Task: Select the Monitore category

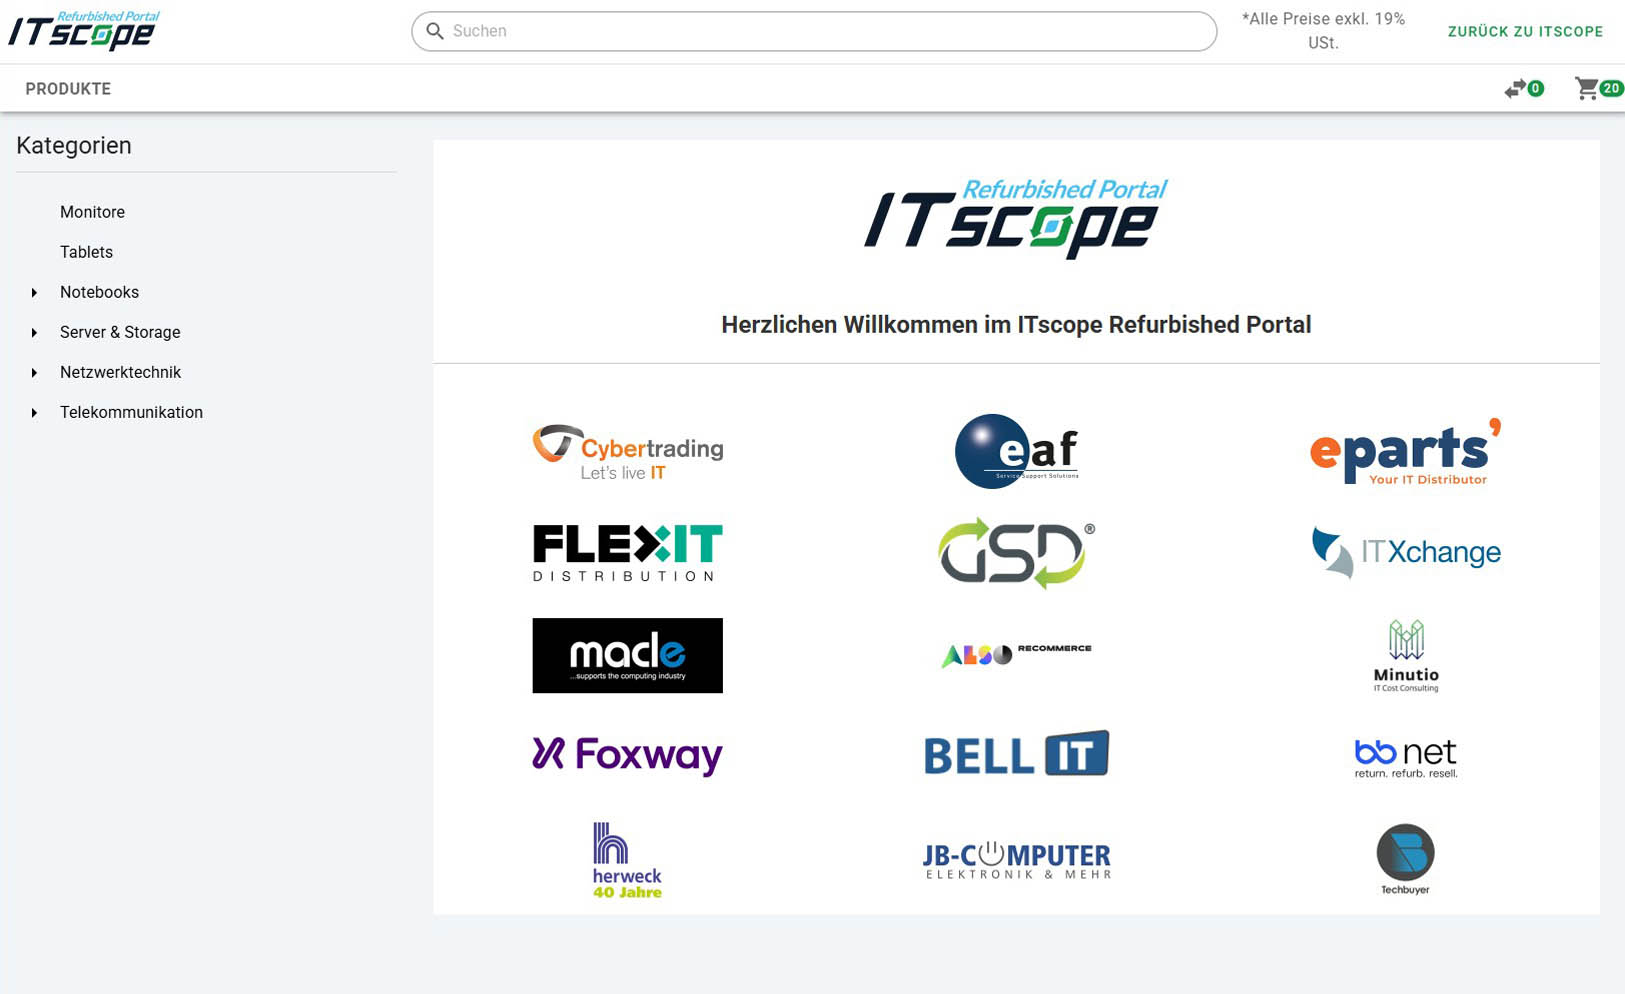Action: pyautogui.click(x=92, y=212)
